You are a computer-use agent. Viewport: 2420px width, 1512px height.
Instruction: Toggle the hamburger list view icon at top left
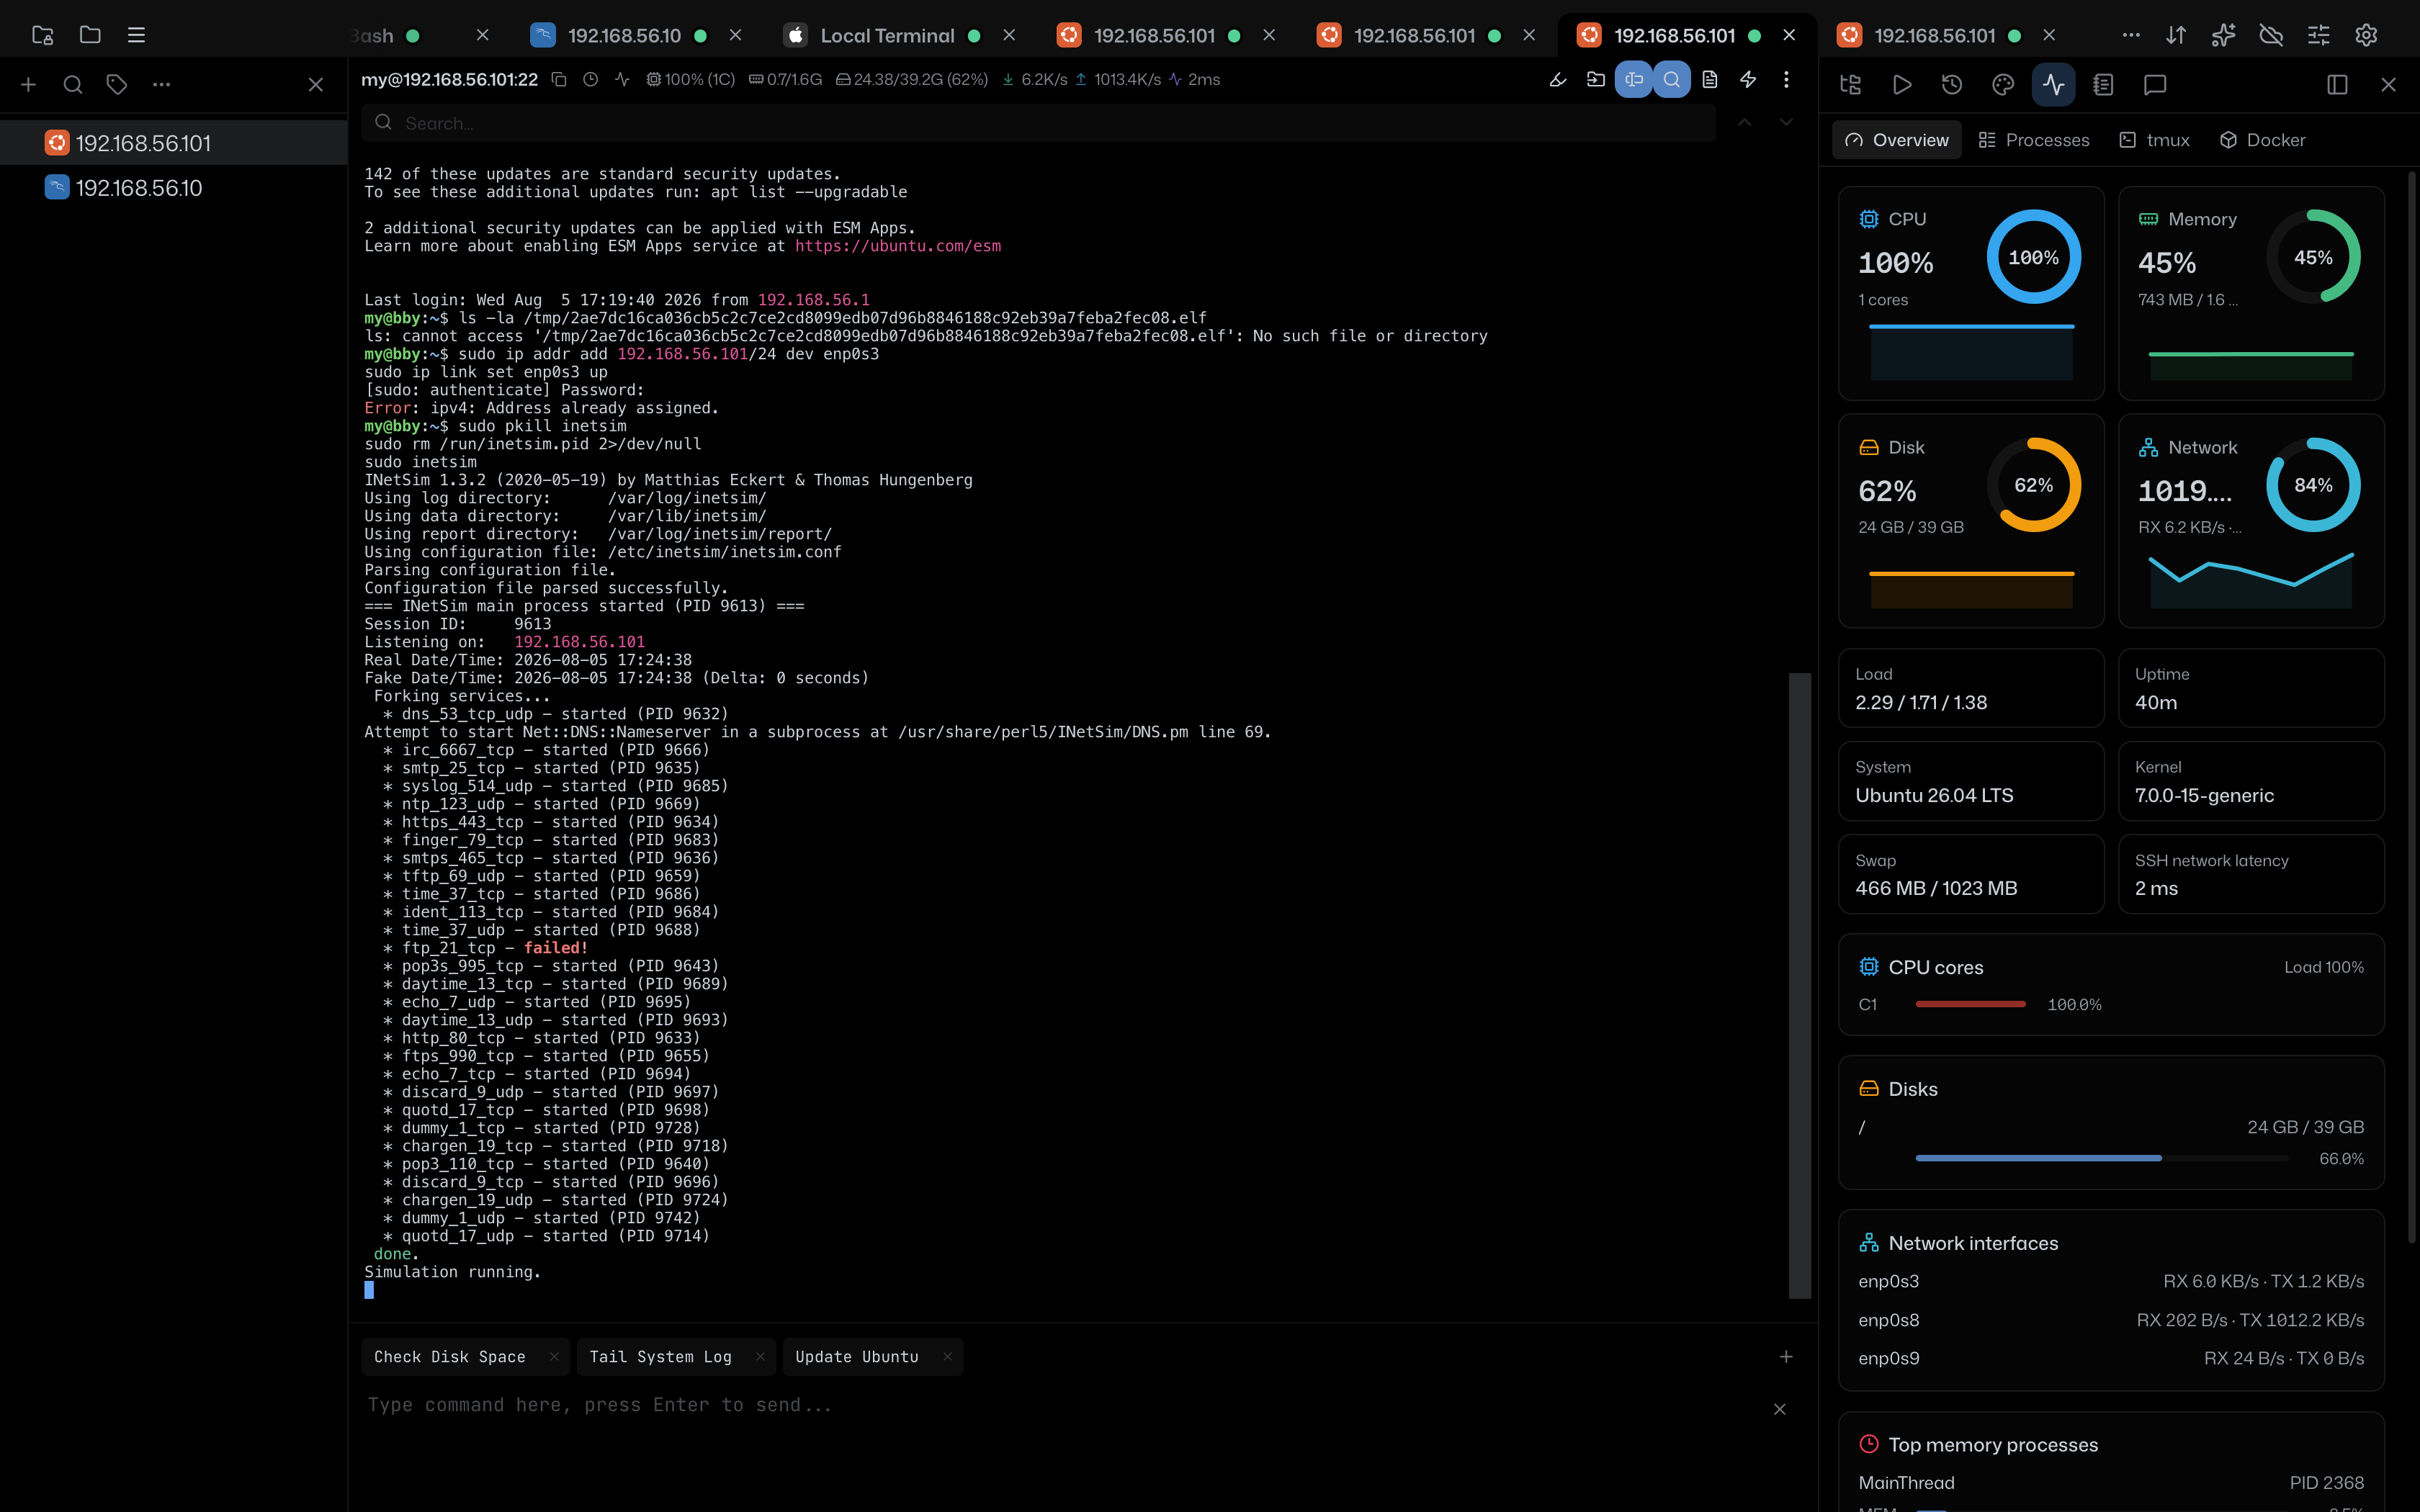(x=137, y=35)
